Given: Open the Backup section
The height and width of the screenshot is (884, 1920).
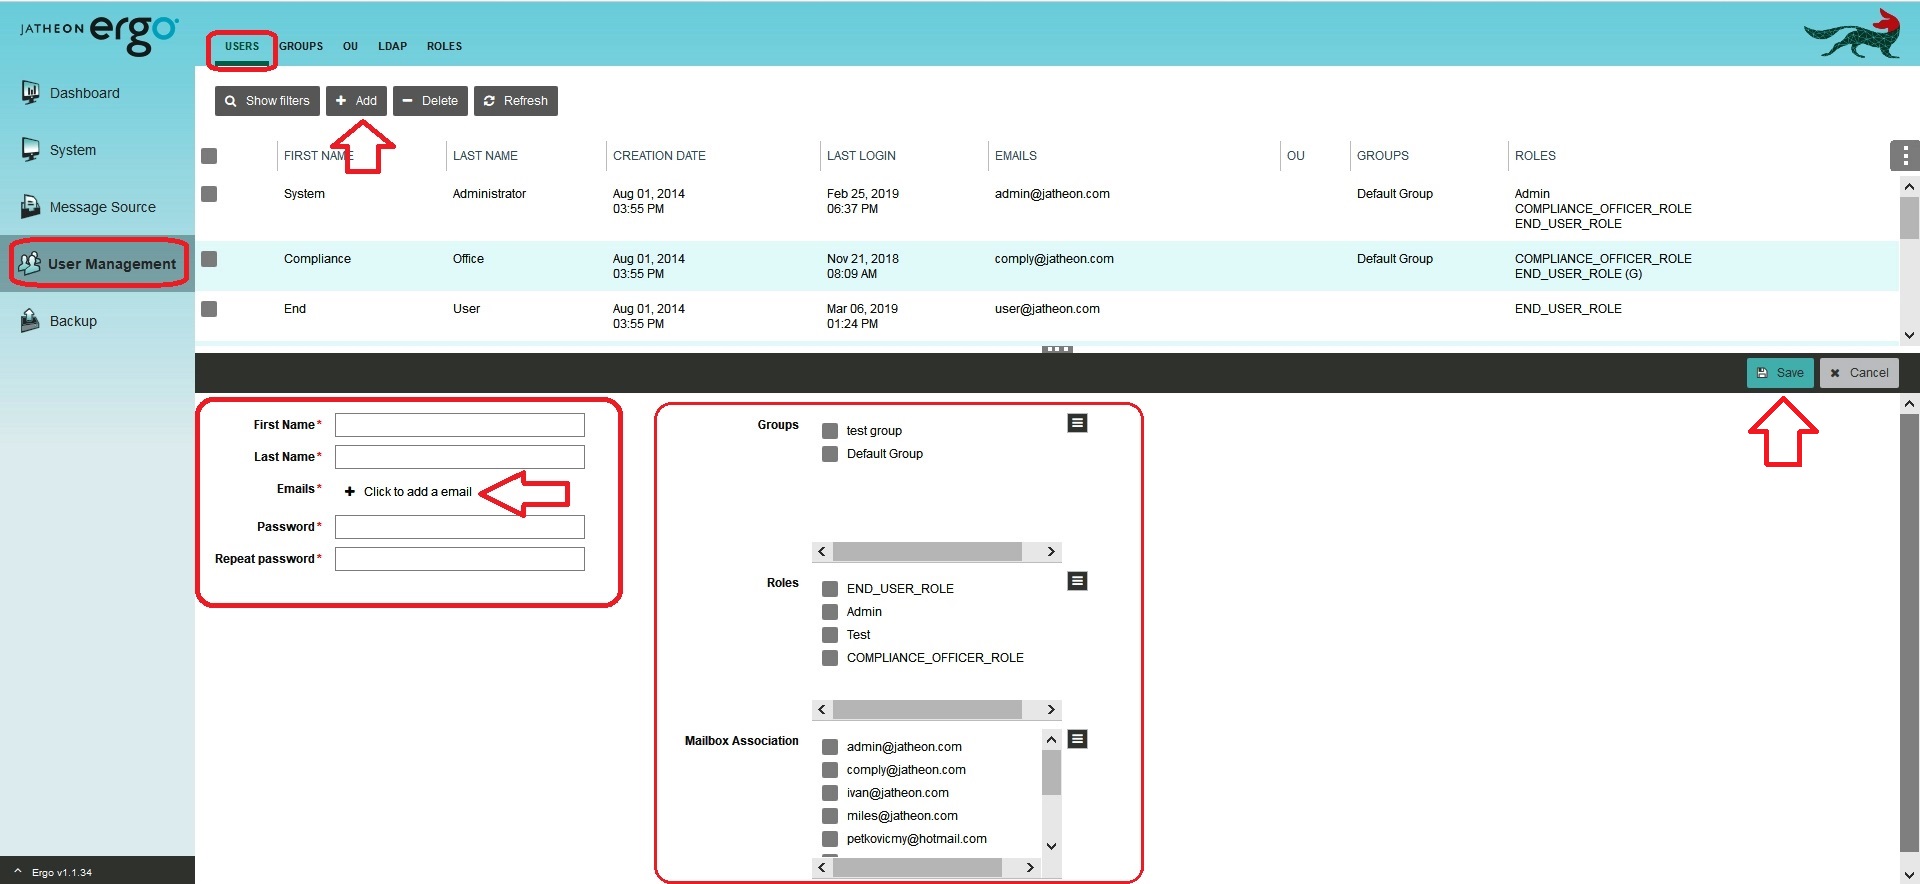Looking at the screenshot, I should click(x=59, y=321).
